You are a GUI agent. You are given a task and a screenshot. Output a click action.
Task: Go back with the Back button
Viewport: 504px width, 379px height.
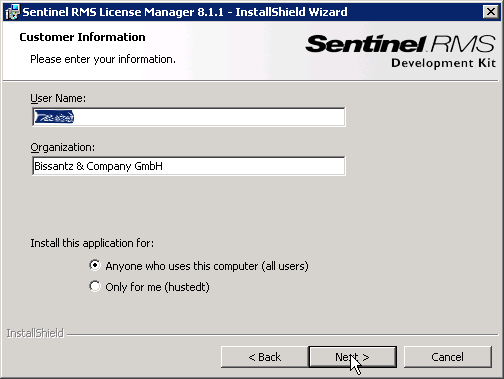(x=265, y=357)
